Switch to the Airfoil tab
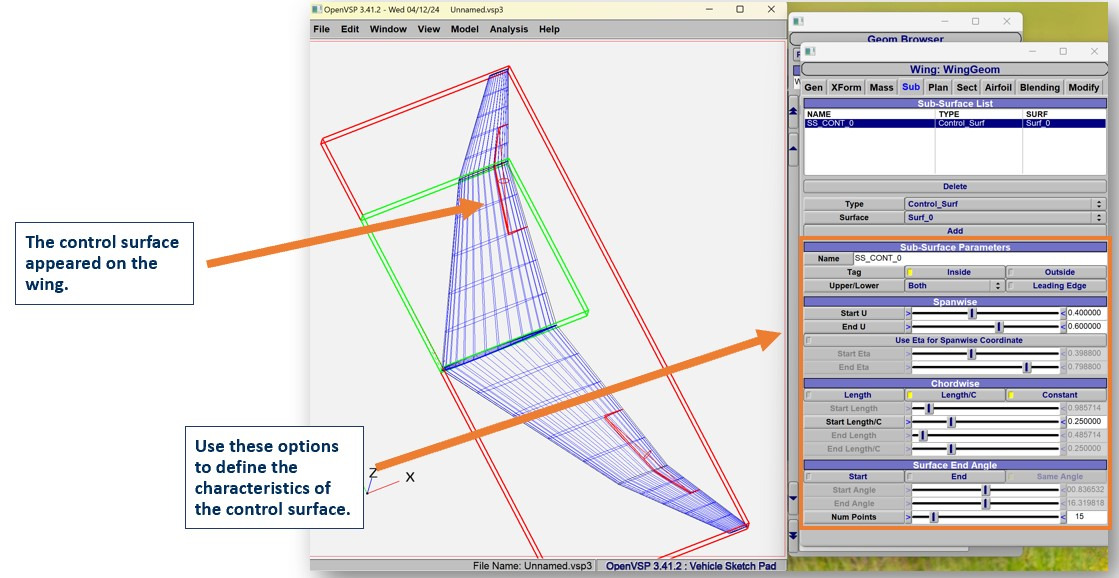The image size is (1119, 578). coord(999,88)
